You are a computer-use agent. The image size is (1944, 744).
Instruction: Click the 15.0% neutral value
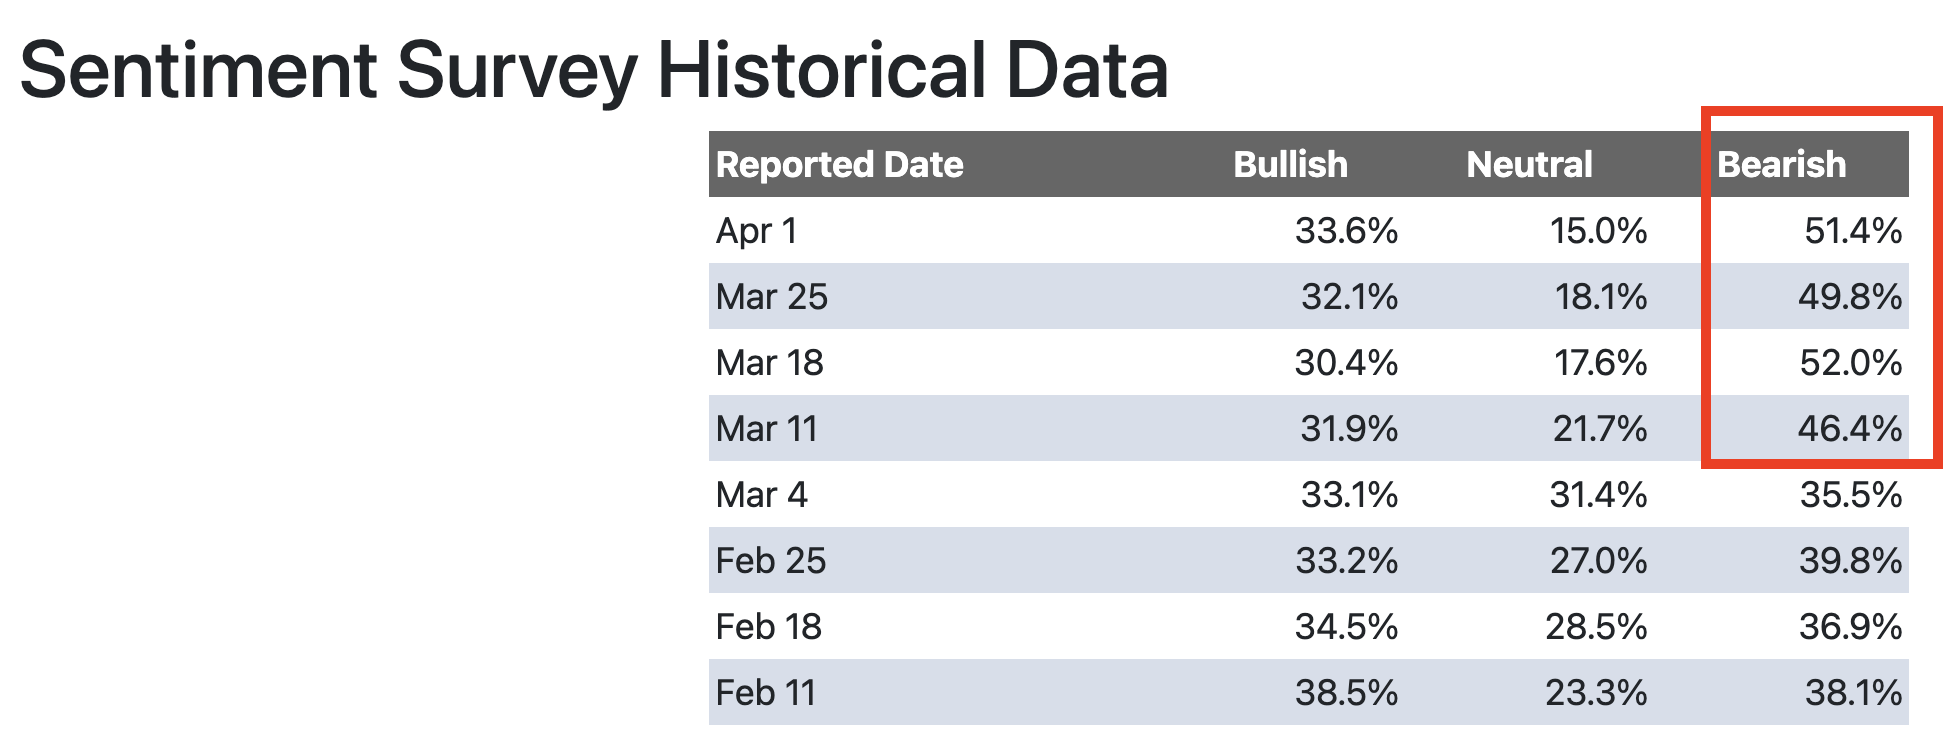[x=1598, y=231]
